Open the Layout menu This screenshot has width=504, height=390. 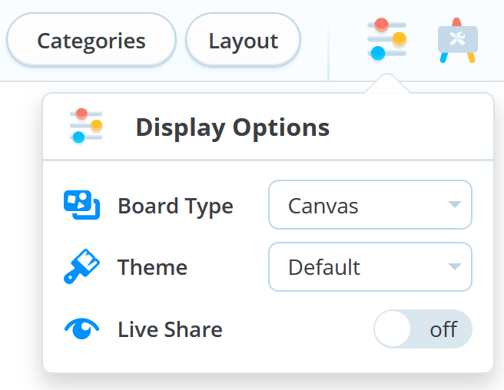click(243, 40)
